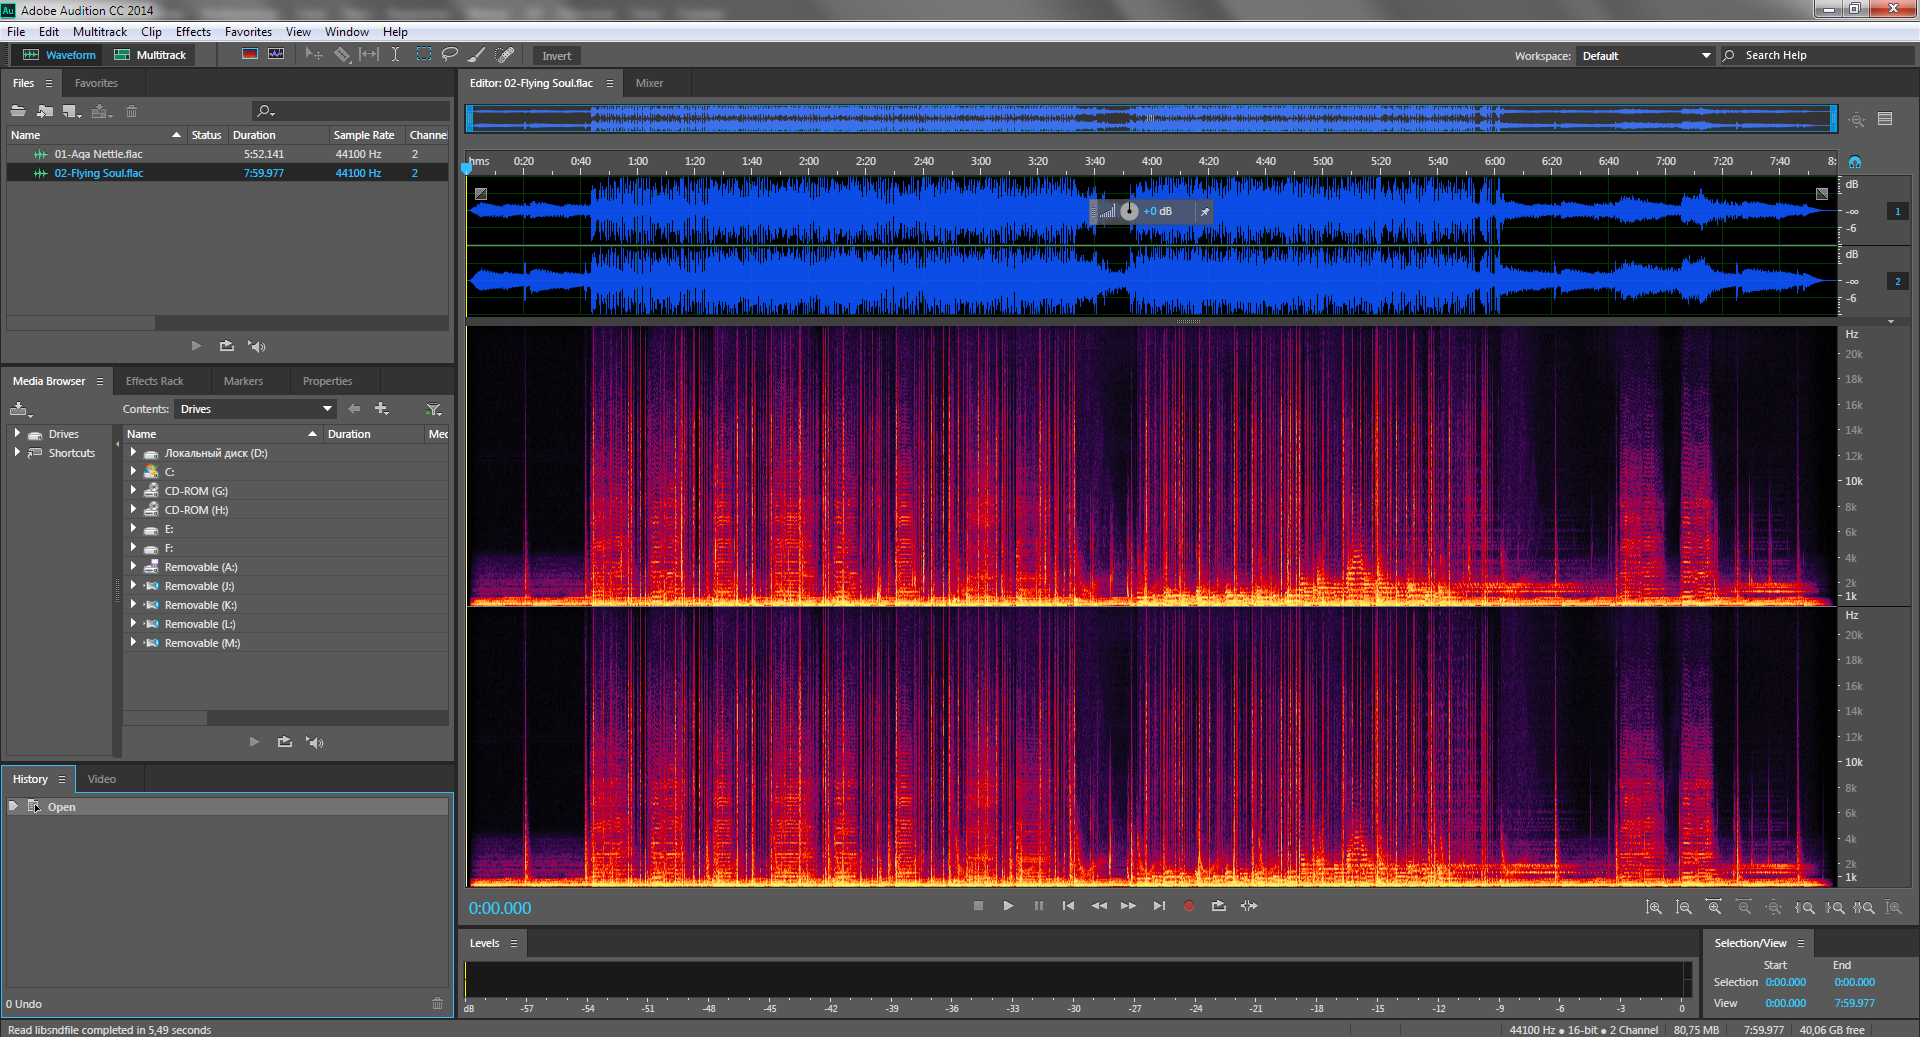This screenshot has height=1037, width=1920.
Task: Select 02-Flying Soul.flac in Files
Action: 227,173
